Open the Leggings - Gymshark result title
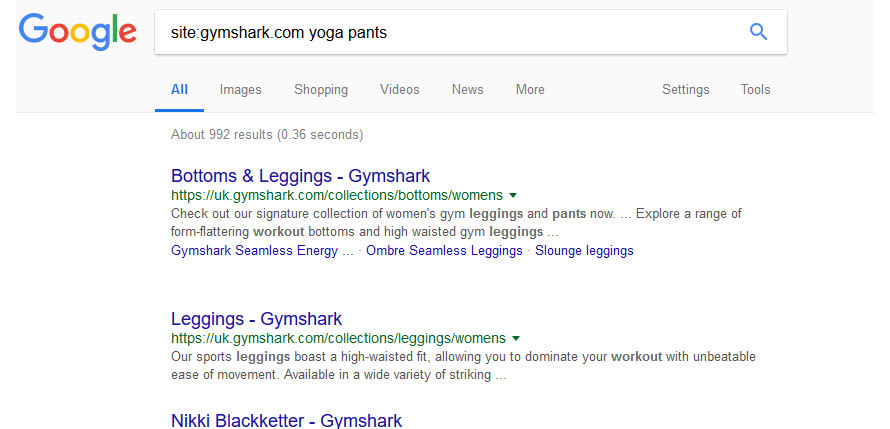The width and height of the screenshot is (890, 429). click(257, 318)
